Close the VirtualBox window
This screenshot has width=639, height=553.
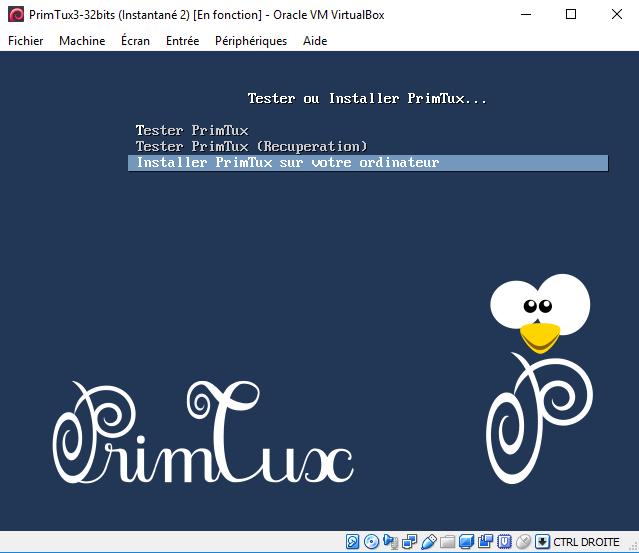coord(617,15)
